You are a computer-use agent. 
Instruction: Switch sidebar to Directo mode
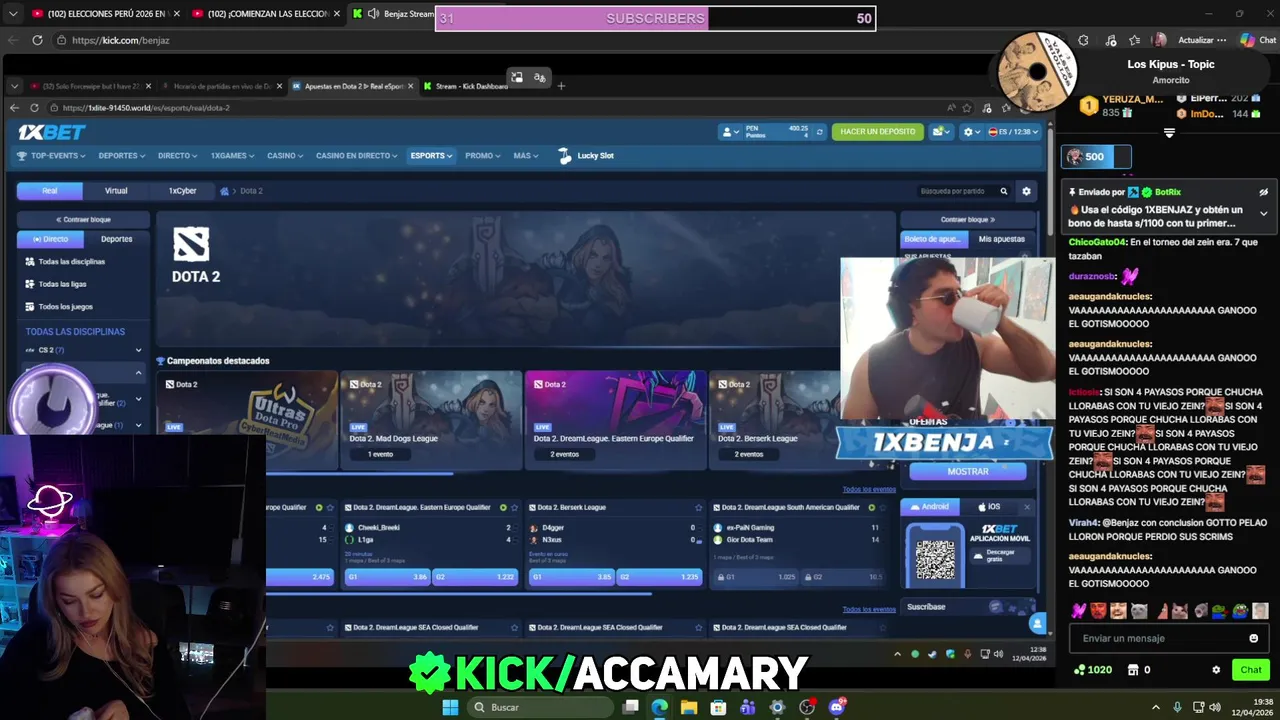(50, 239)
